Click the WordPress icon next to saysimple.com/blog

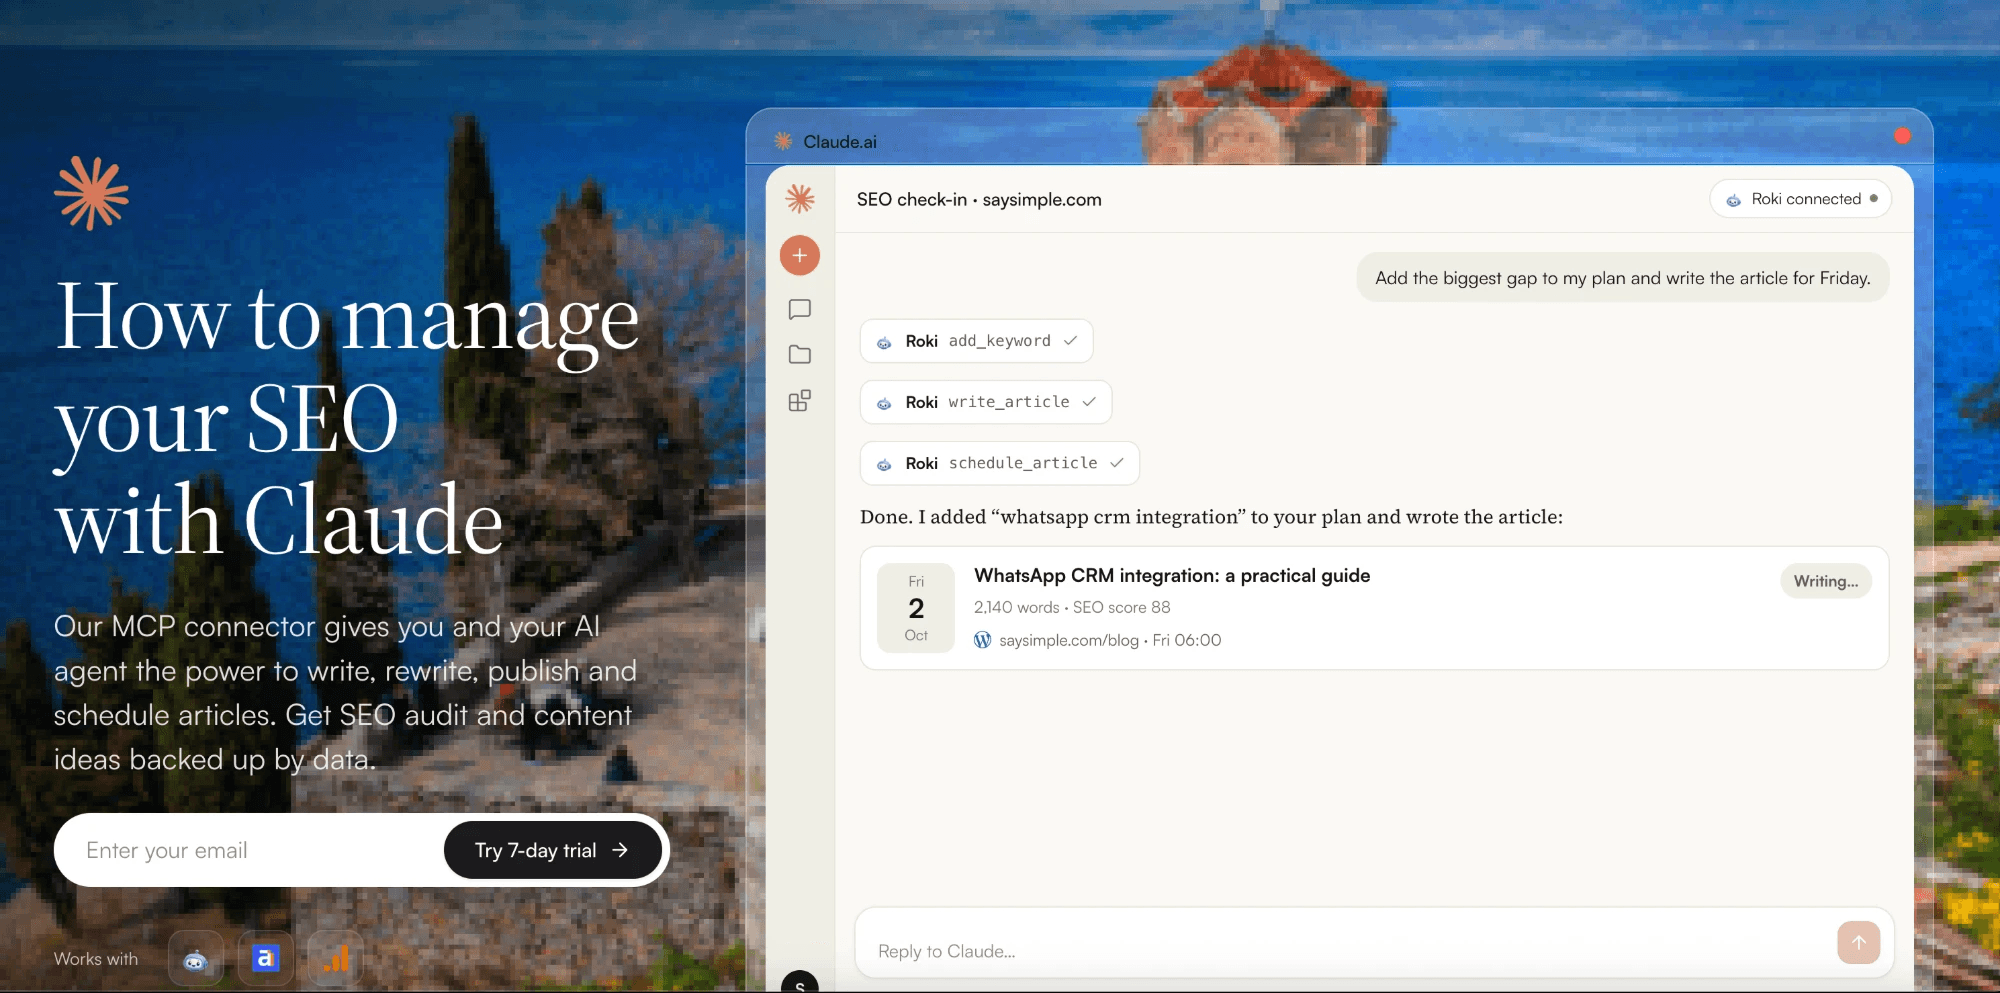click(983, 640)
